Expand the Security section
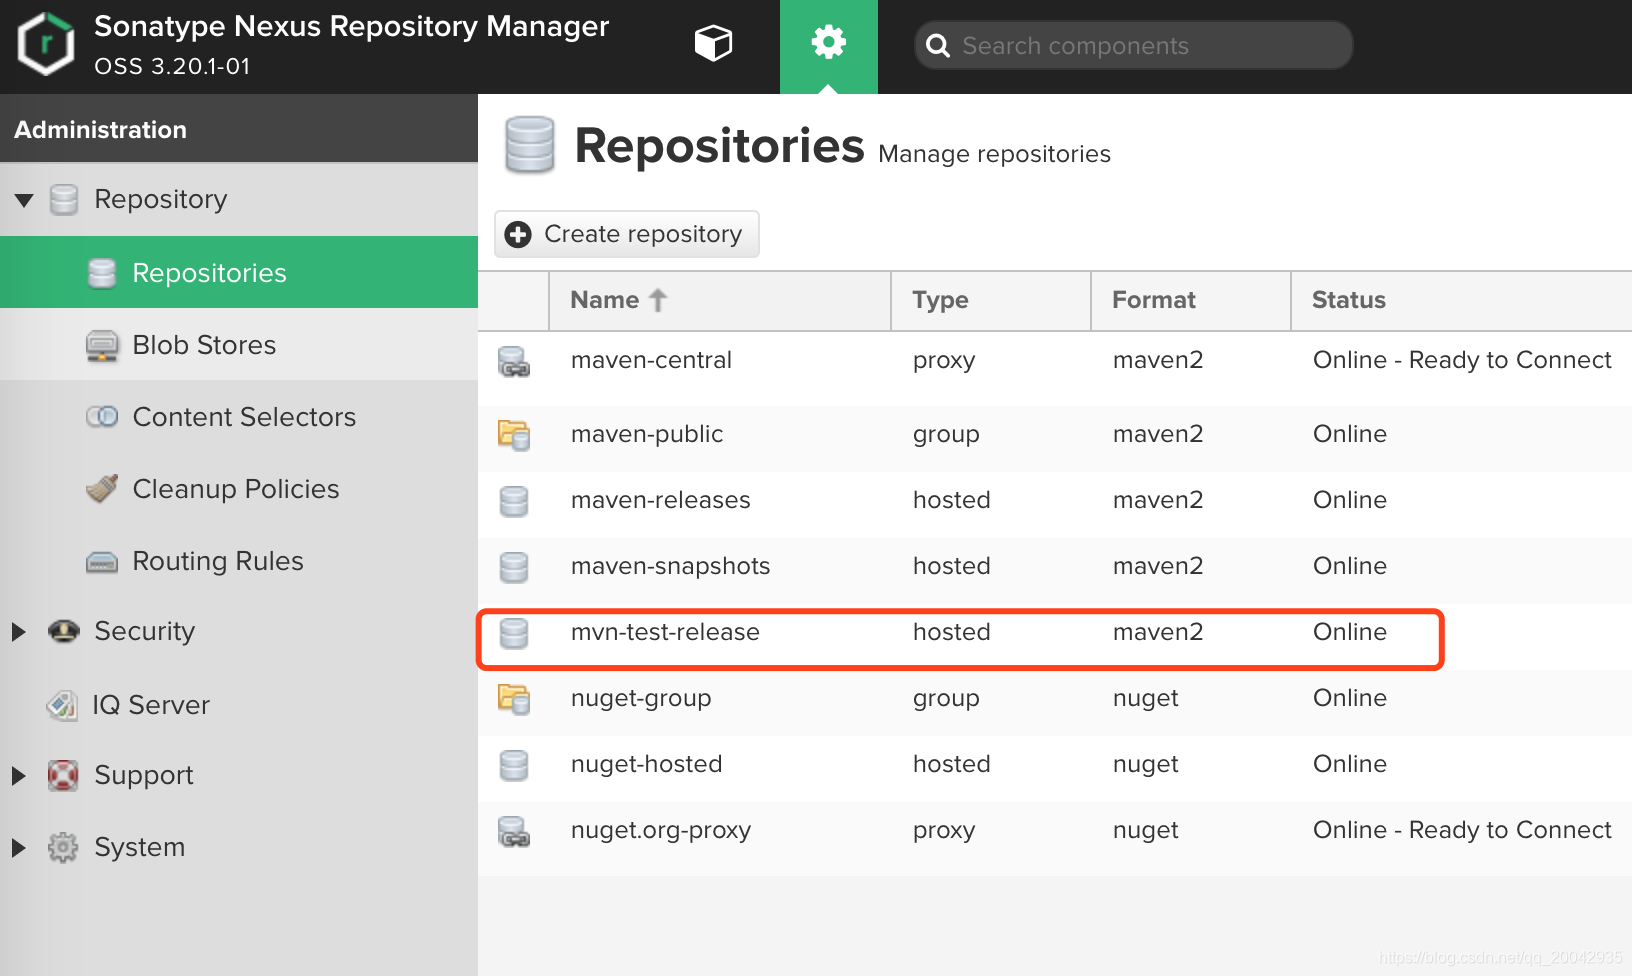 [19, 632]
